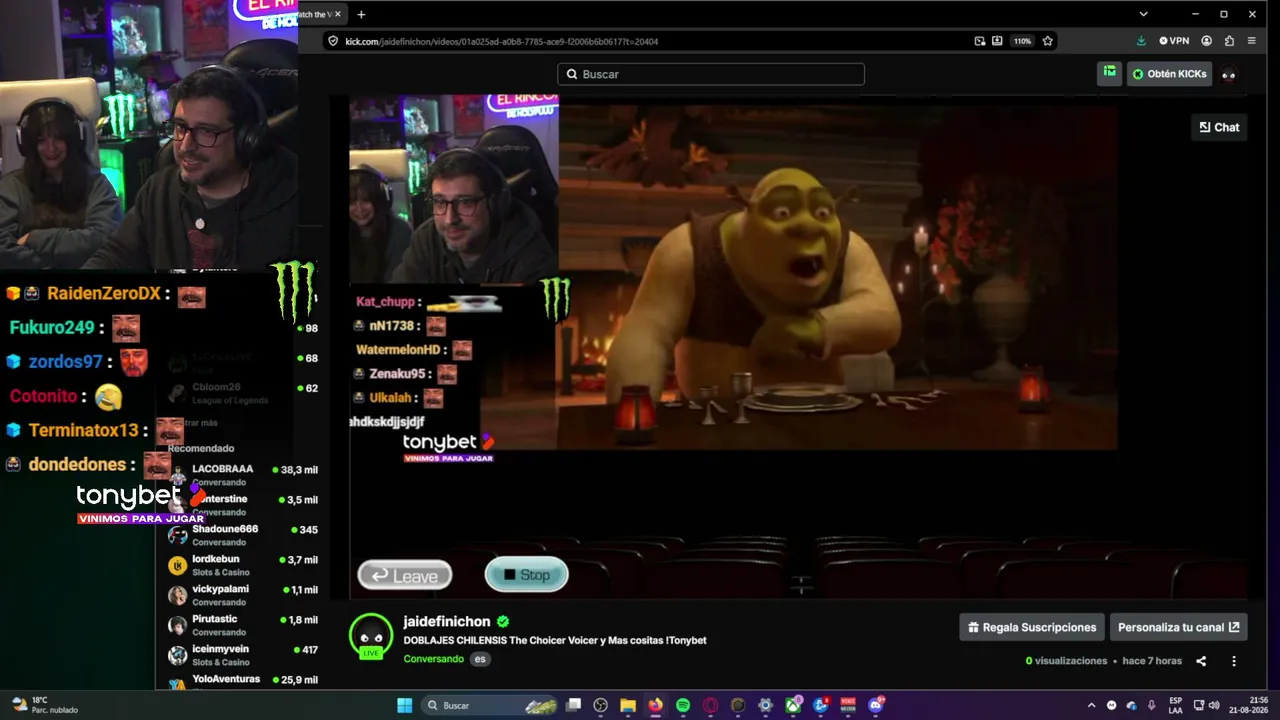The height and width of the screenshot is (720, 1280).
Task: Click the kick.com address bar URL
Action: (502, 41)
